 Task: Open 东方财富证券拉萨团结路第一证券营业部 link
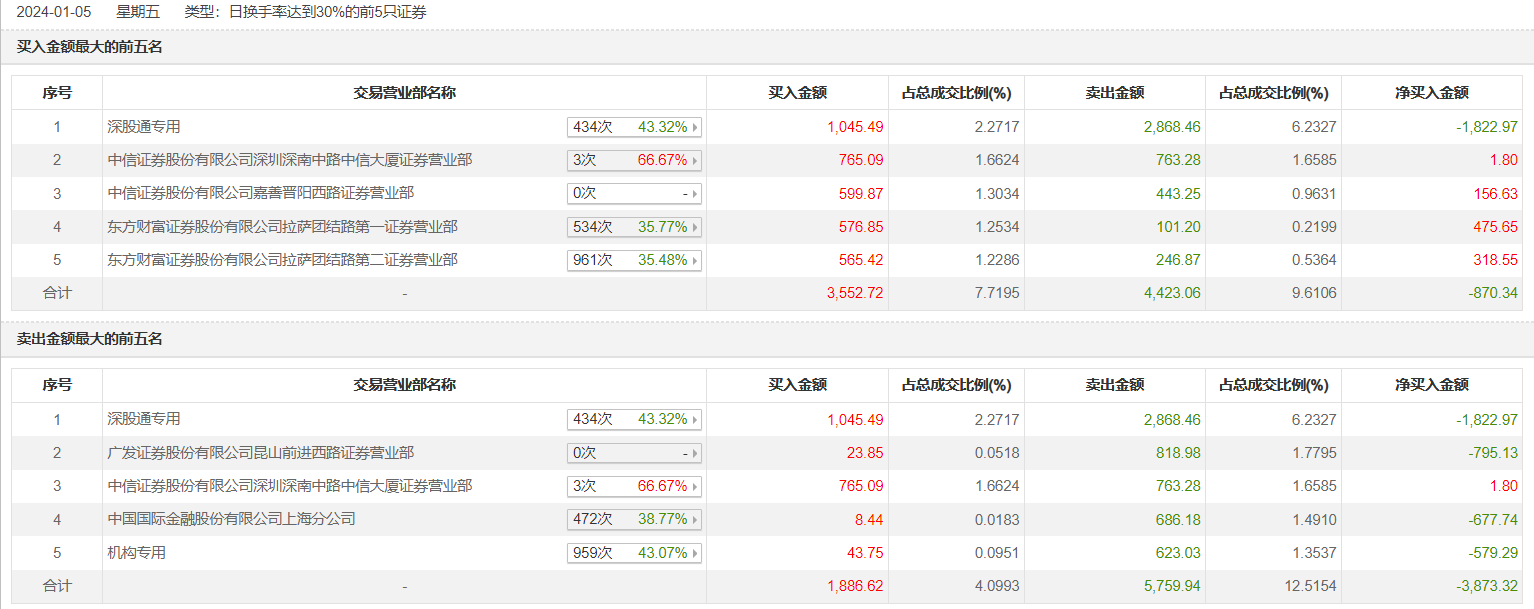coord(282,227)
